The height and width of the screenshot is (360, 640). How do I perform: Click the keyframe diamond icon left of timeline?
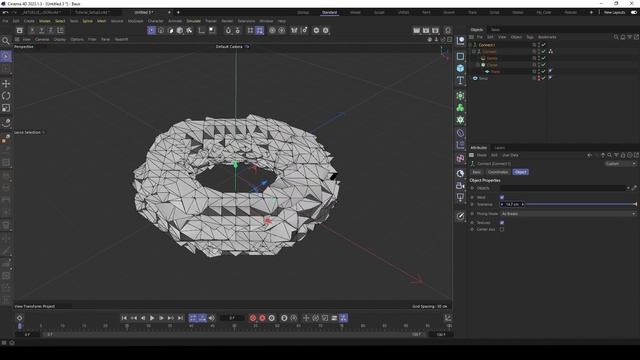[x=20, y=318]
